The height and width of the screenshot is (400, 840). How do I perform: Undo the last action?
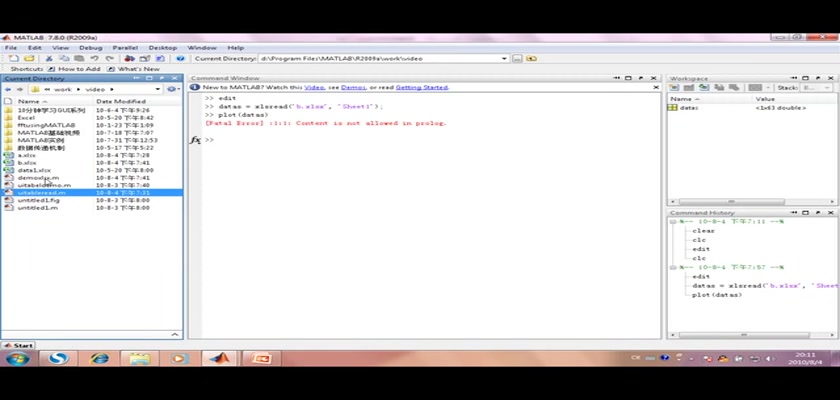94,58
